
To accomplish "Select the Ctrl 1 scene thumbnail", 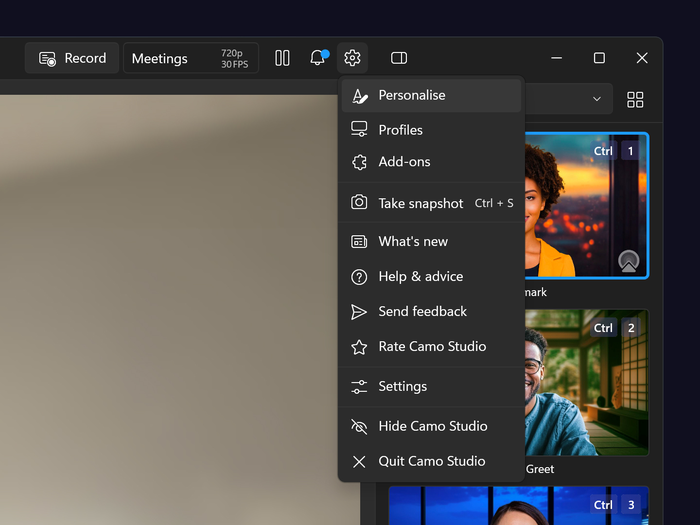I will click(587, 206).
